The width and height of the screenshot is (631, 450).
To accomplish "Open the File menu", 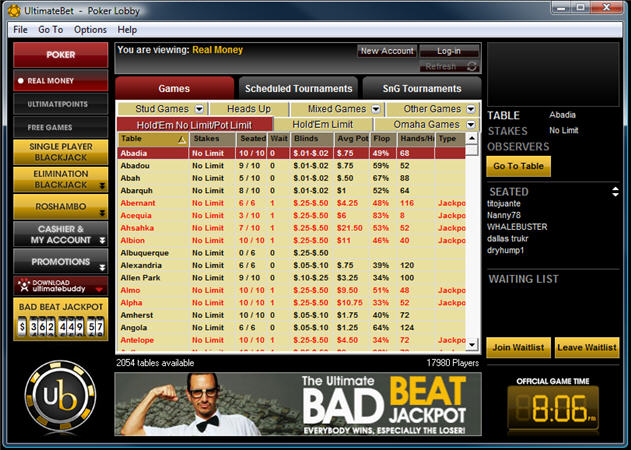I will pyautogui.click(x=20, y=30).
